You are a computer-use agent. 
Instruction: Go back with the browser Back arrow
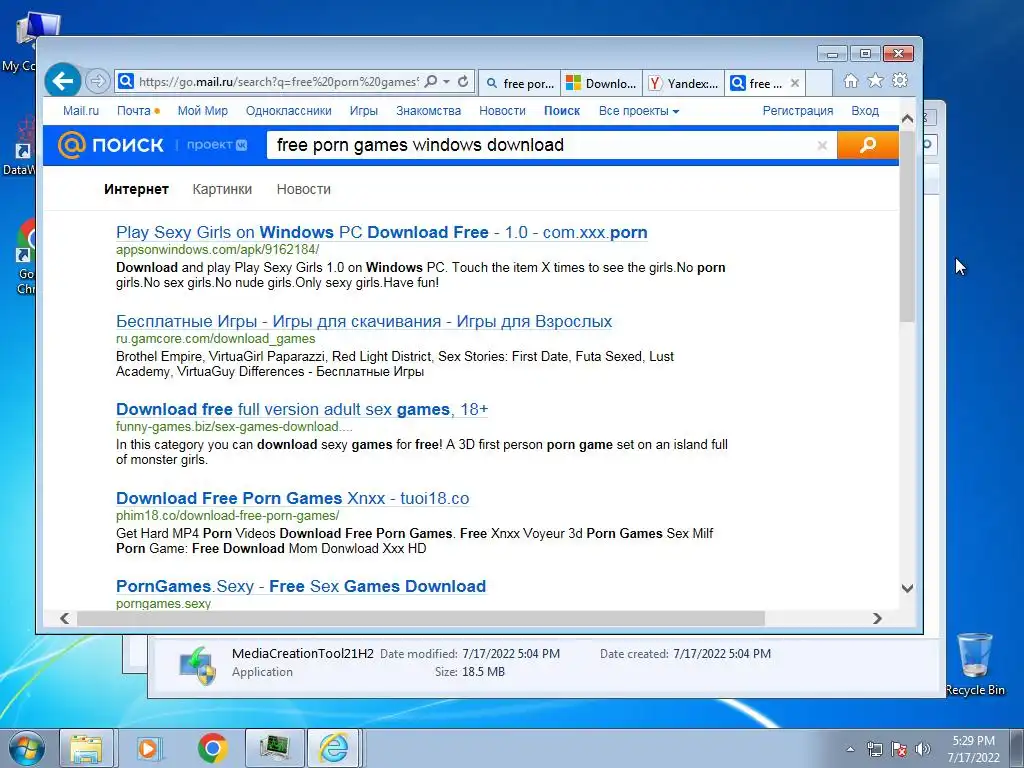click(x=63, y=81)
